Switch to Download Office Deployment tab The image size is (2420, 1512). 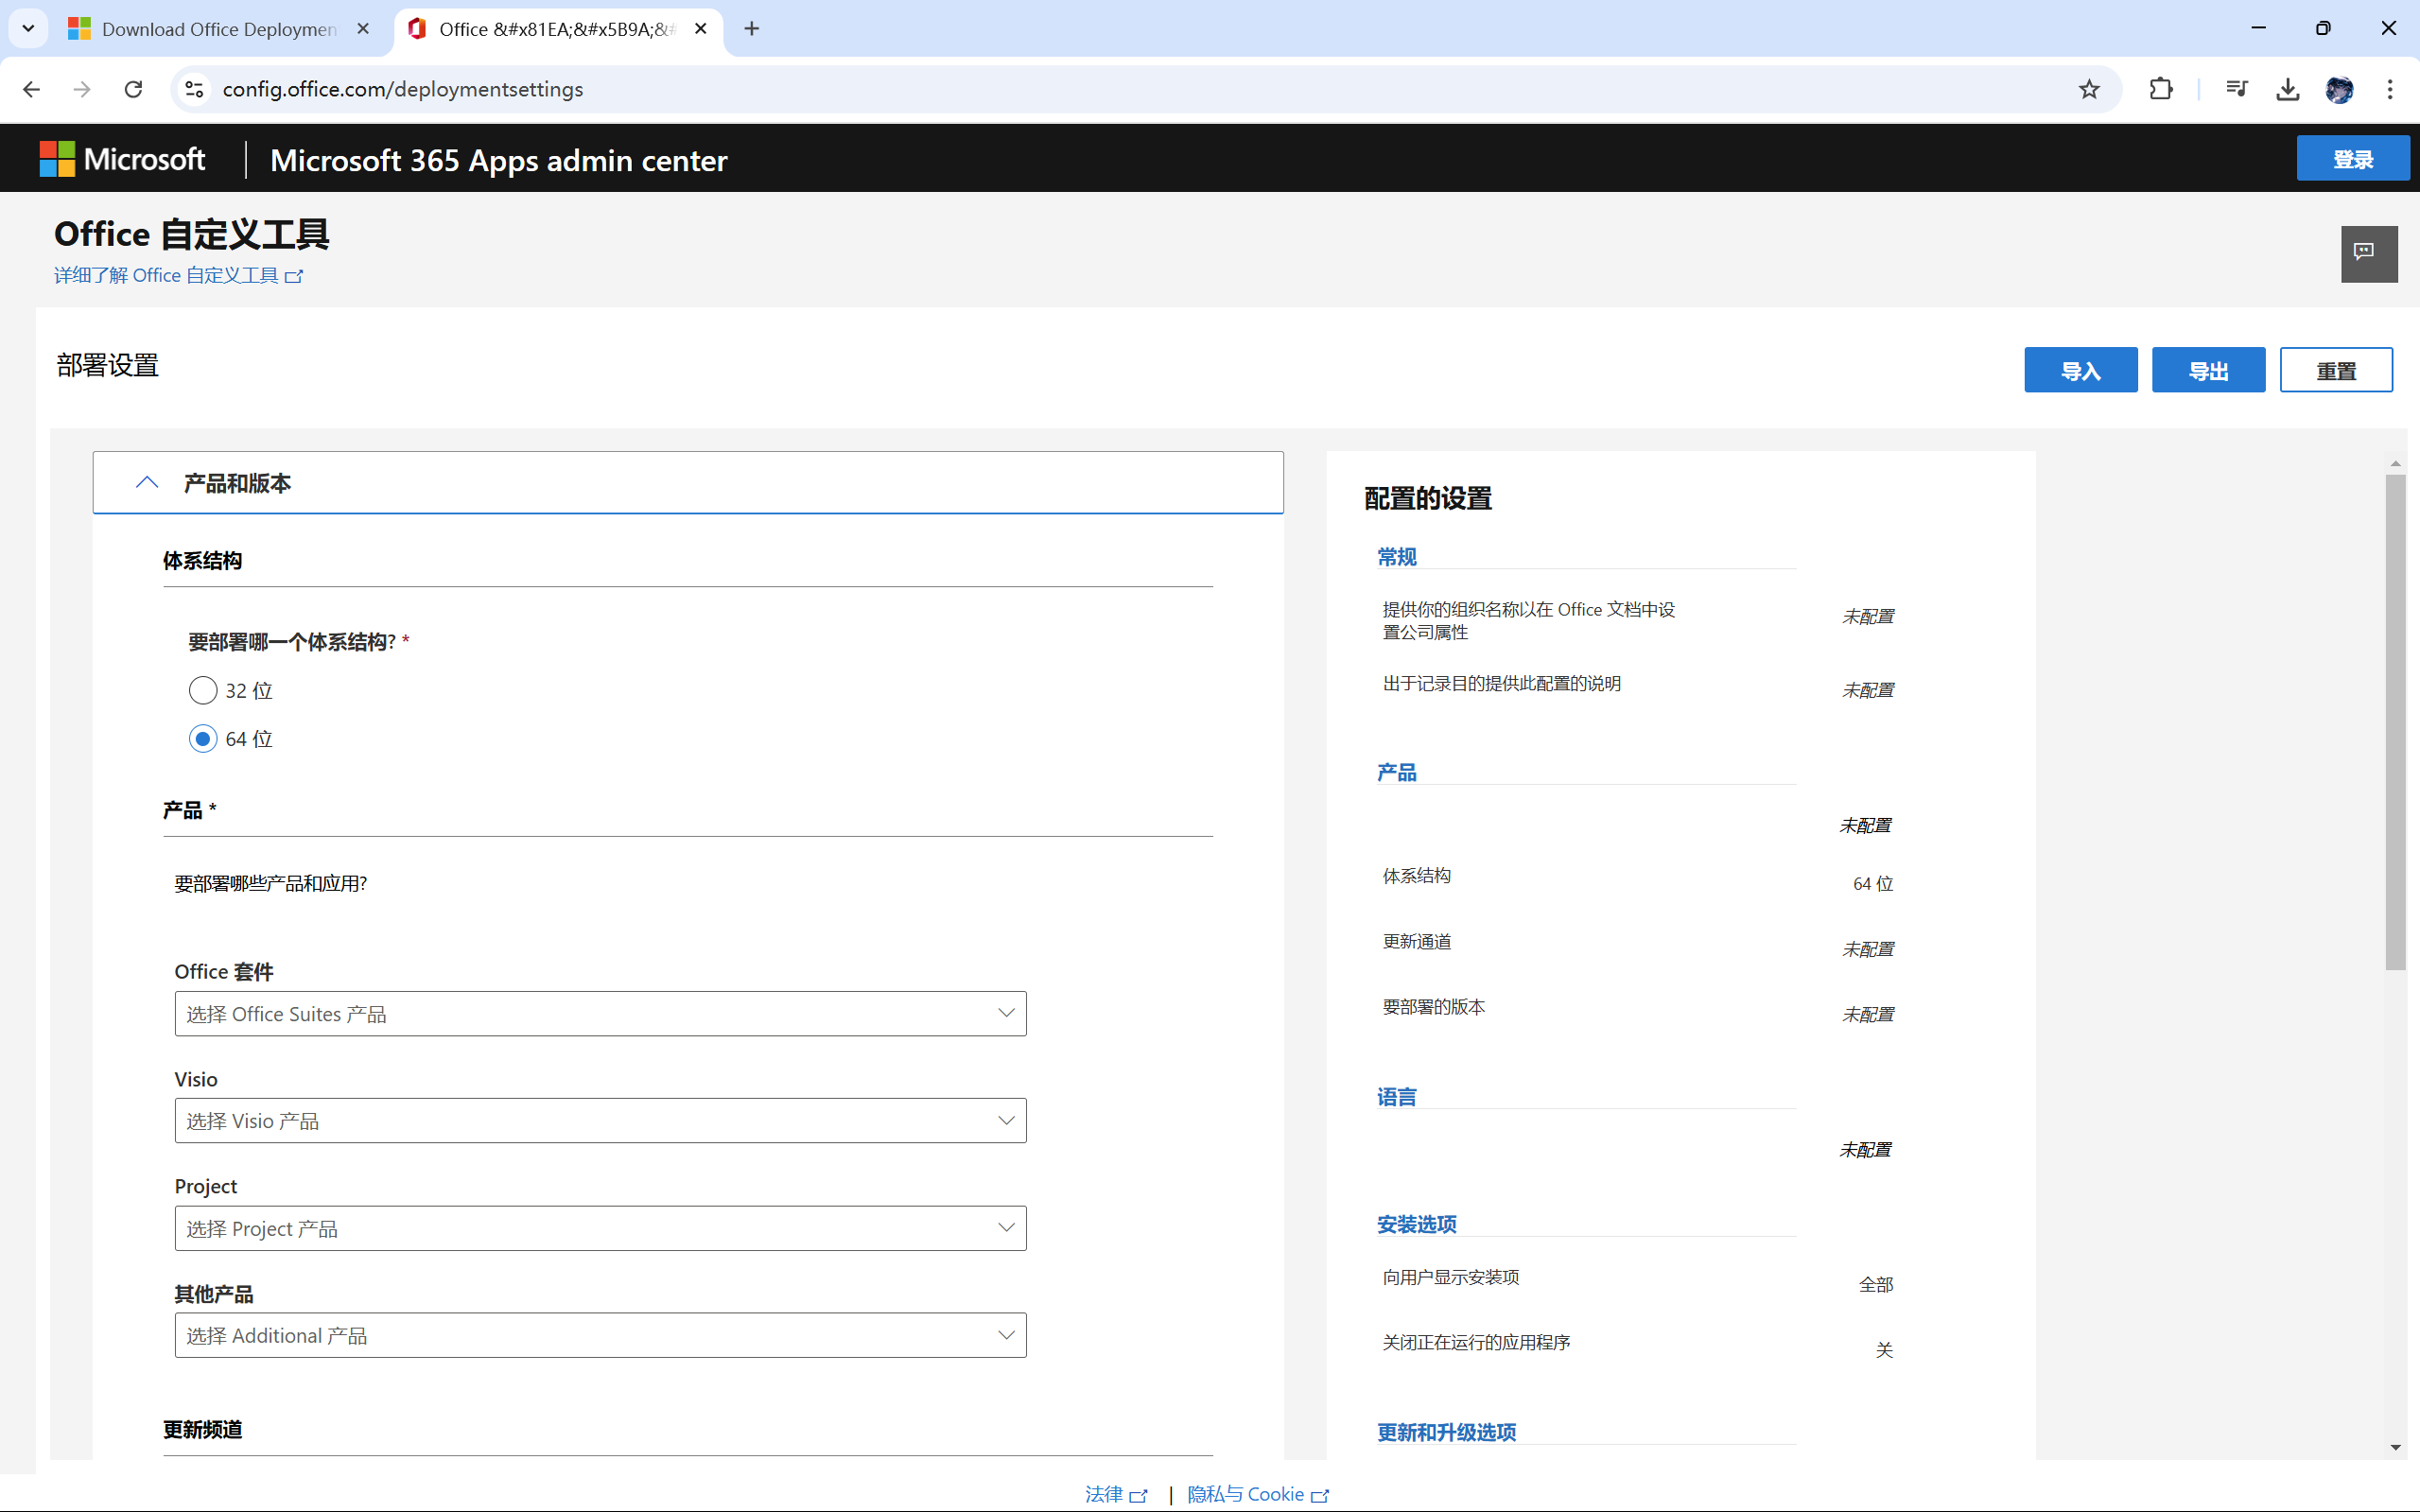220,29
